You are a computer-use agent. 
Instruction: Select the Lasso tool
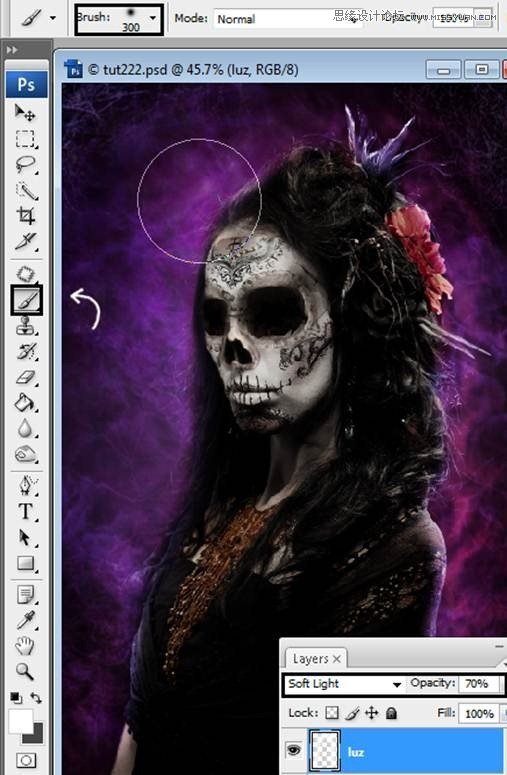click(x=25, y=164)
